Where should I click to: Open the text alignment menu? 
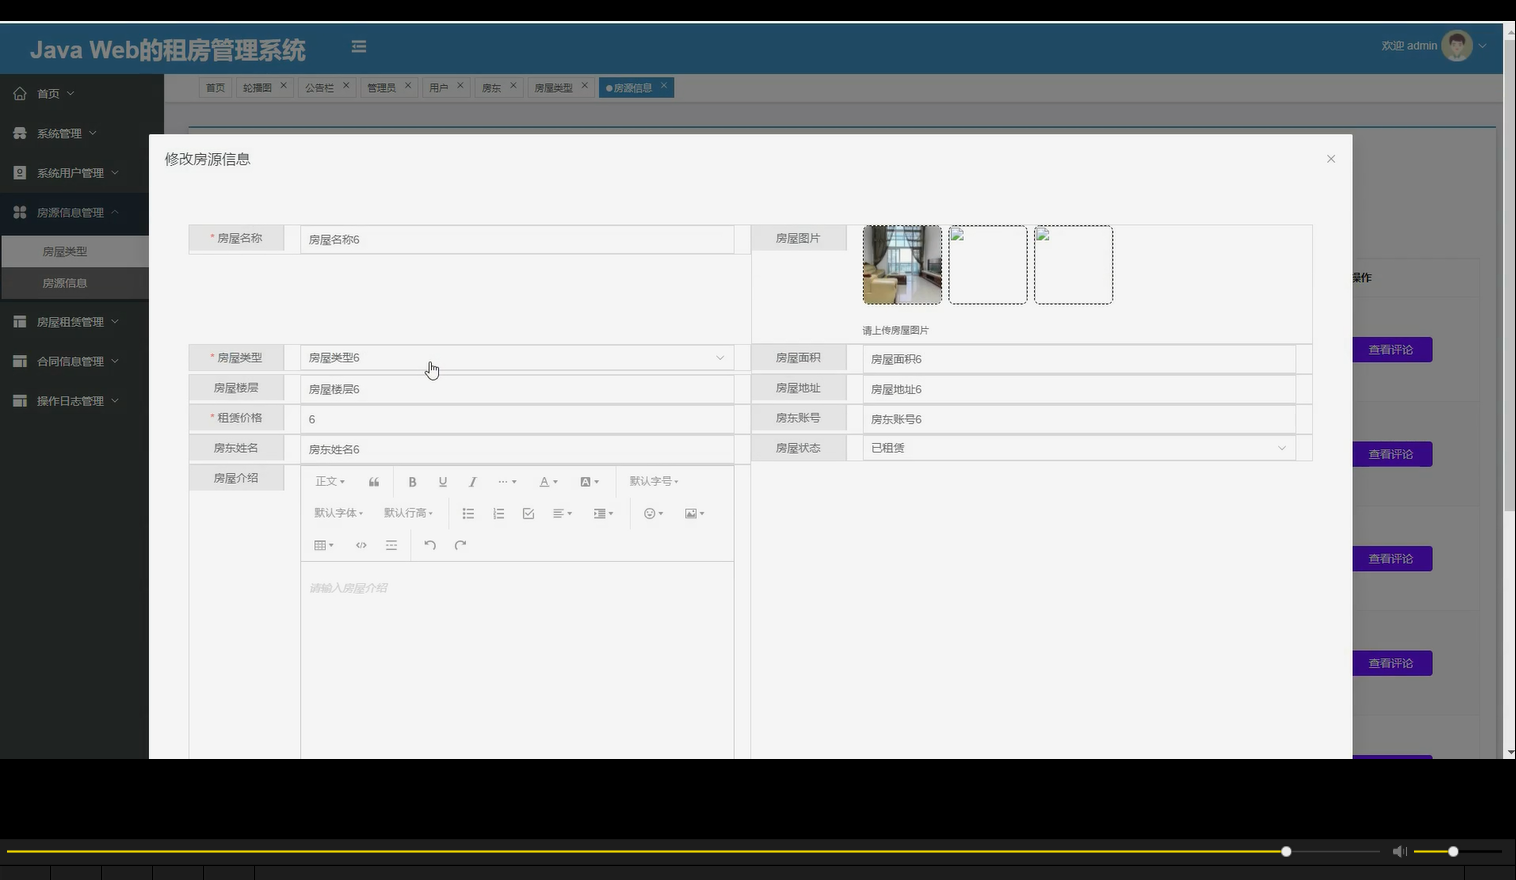563,514
